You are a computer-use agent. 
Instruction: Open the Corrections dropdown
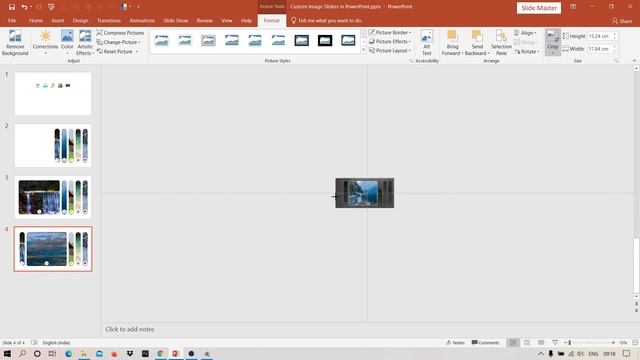tap(45, 42)
